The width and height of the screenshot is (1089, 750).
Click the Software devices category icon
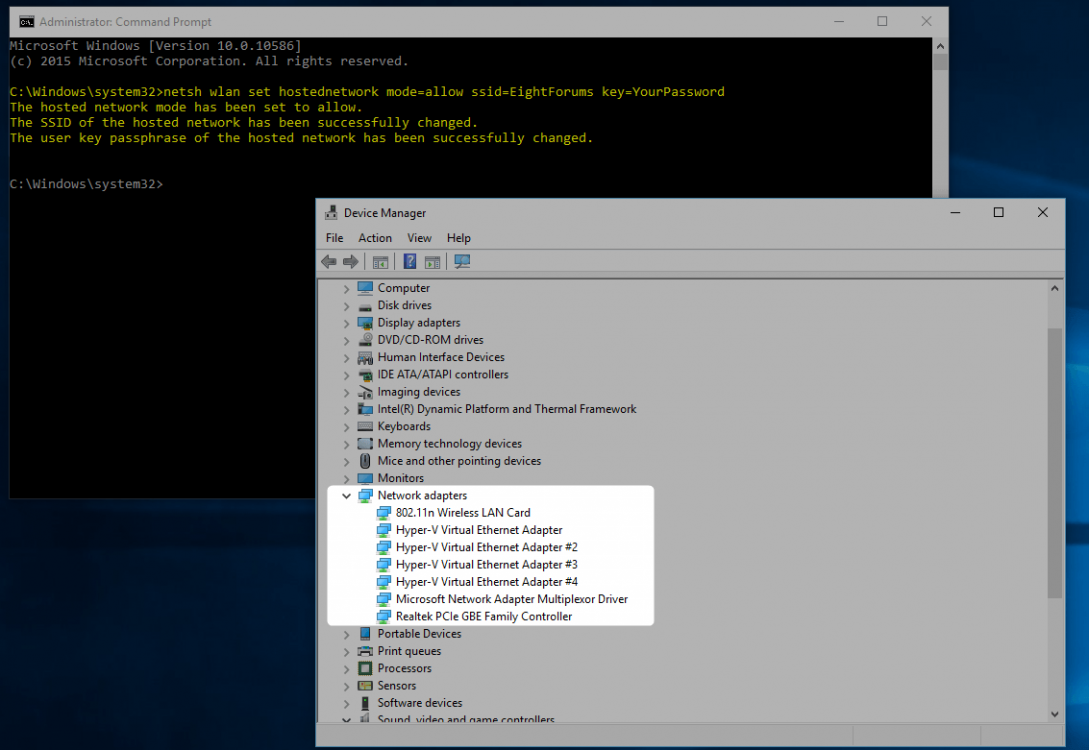[365, 703]
